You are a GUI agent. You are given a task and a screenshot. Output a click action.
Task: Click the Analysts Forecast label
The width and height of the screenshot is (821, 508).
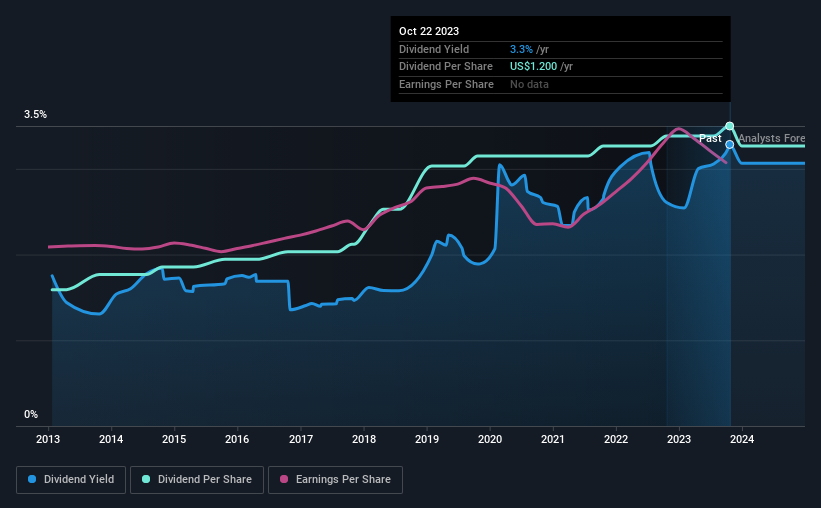[772, 138]
